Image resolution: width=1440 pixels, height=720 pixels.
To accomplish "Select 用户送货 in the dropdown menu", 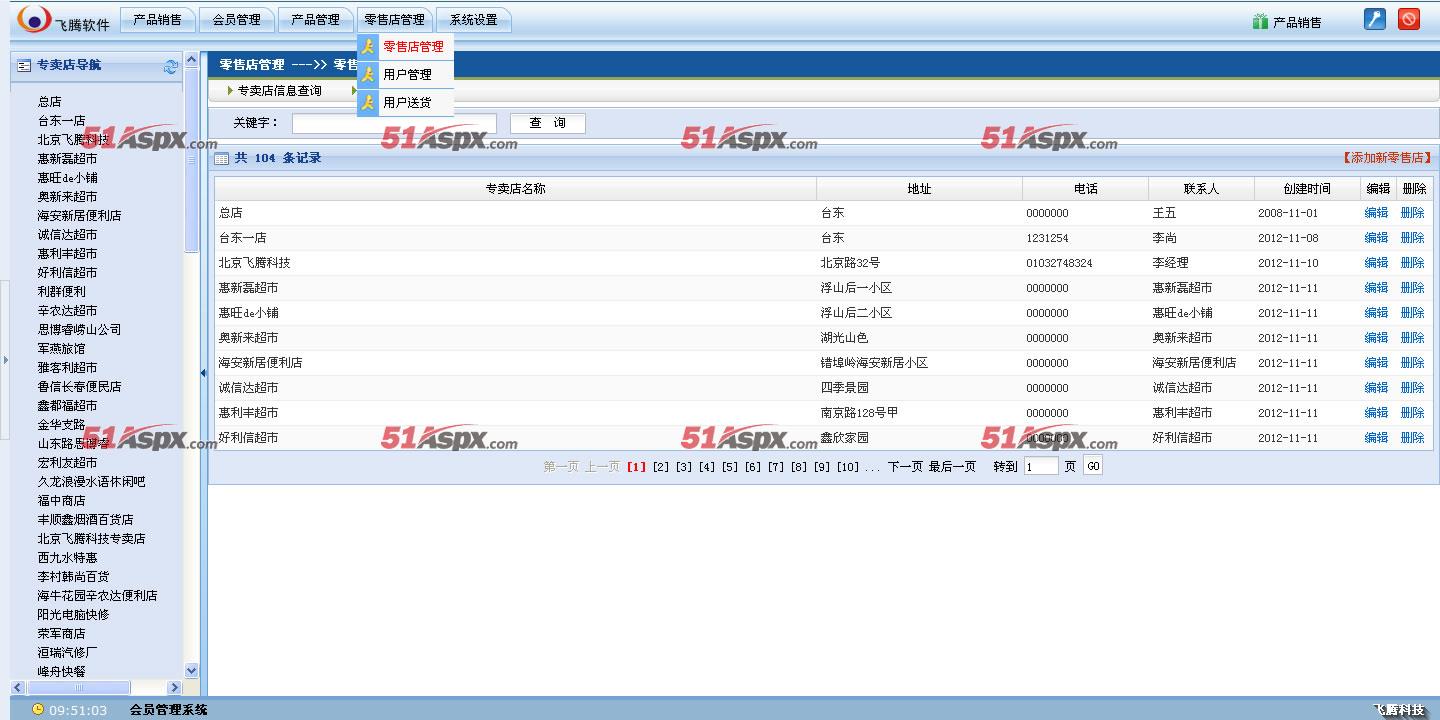I will (407, 102).
